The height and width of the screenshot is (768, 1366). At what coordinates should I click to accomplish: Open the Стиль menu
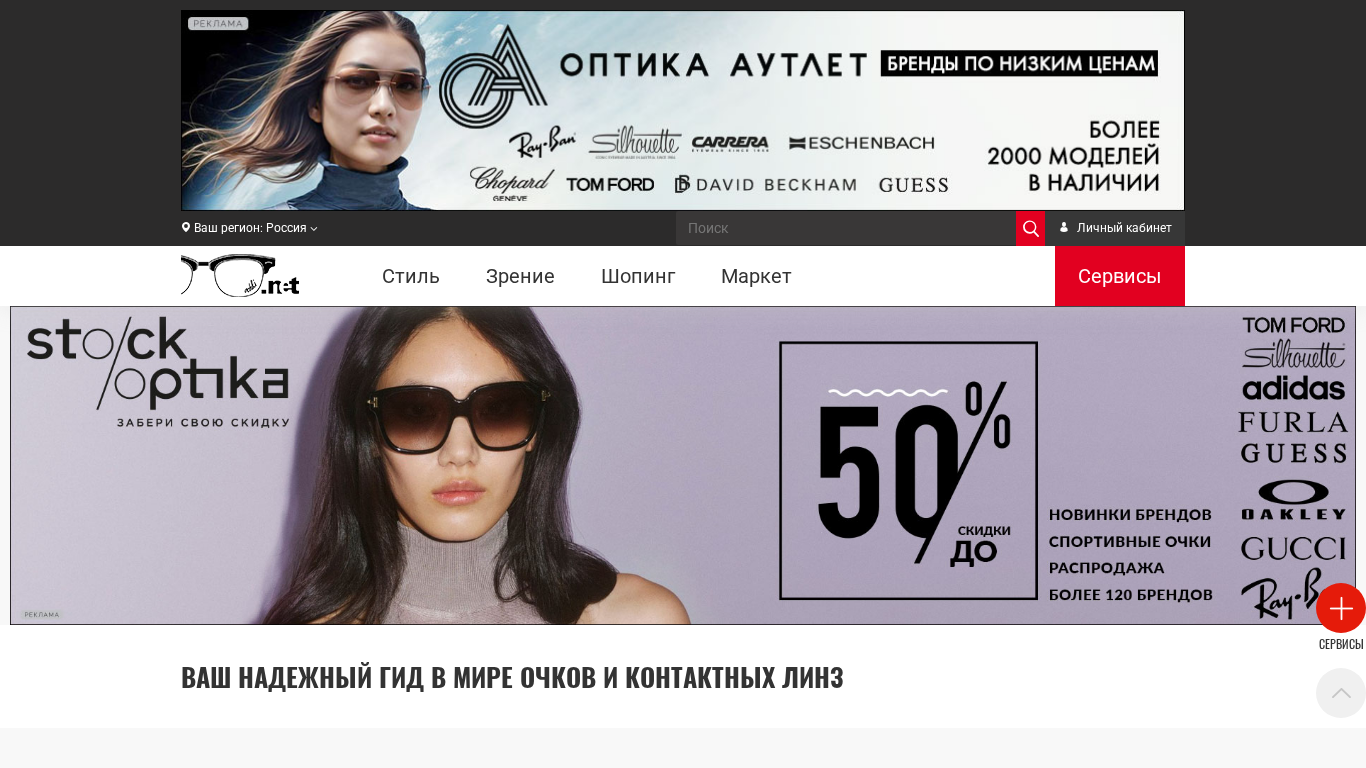411,276
